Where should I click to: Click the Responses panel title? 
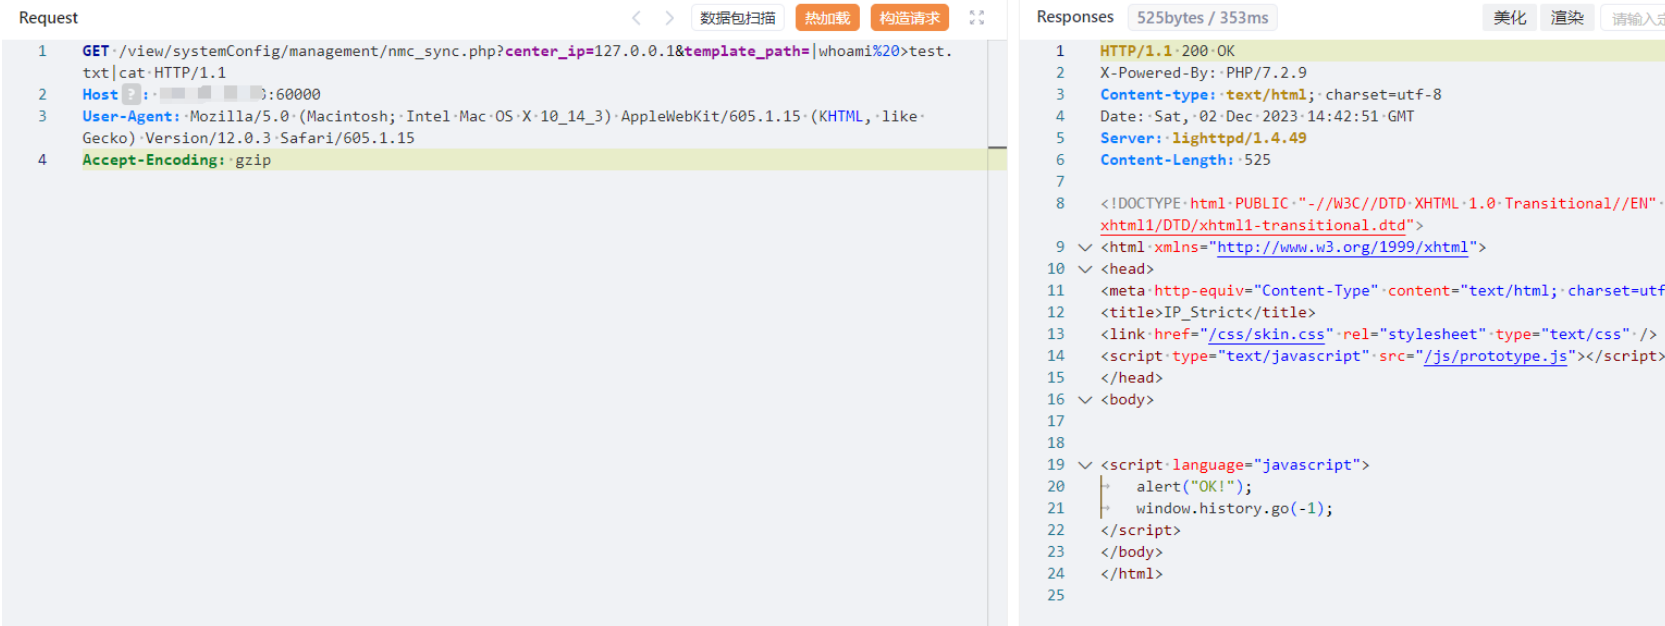pyautogui.click(x=1075, y=17)
